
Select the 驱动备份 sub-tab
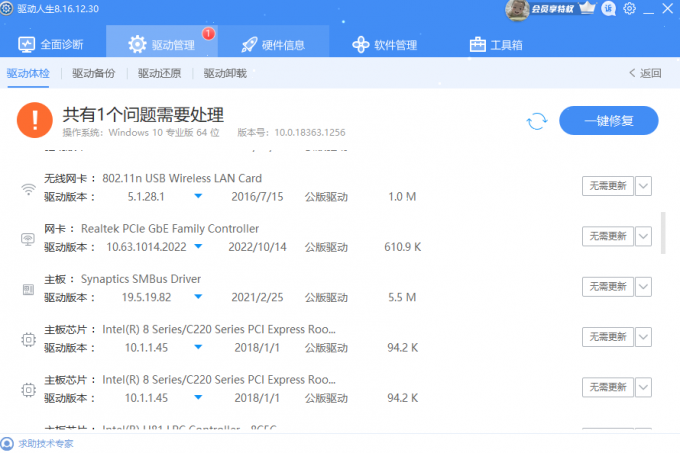point(94,73)
